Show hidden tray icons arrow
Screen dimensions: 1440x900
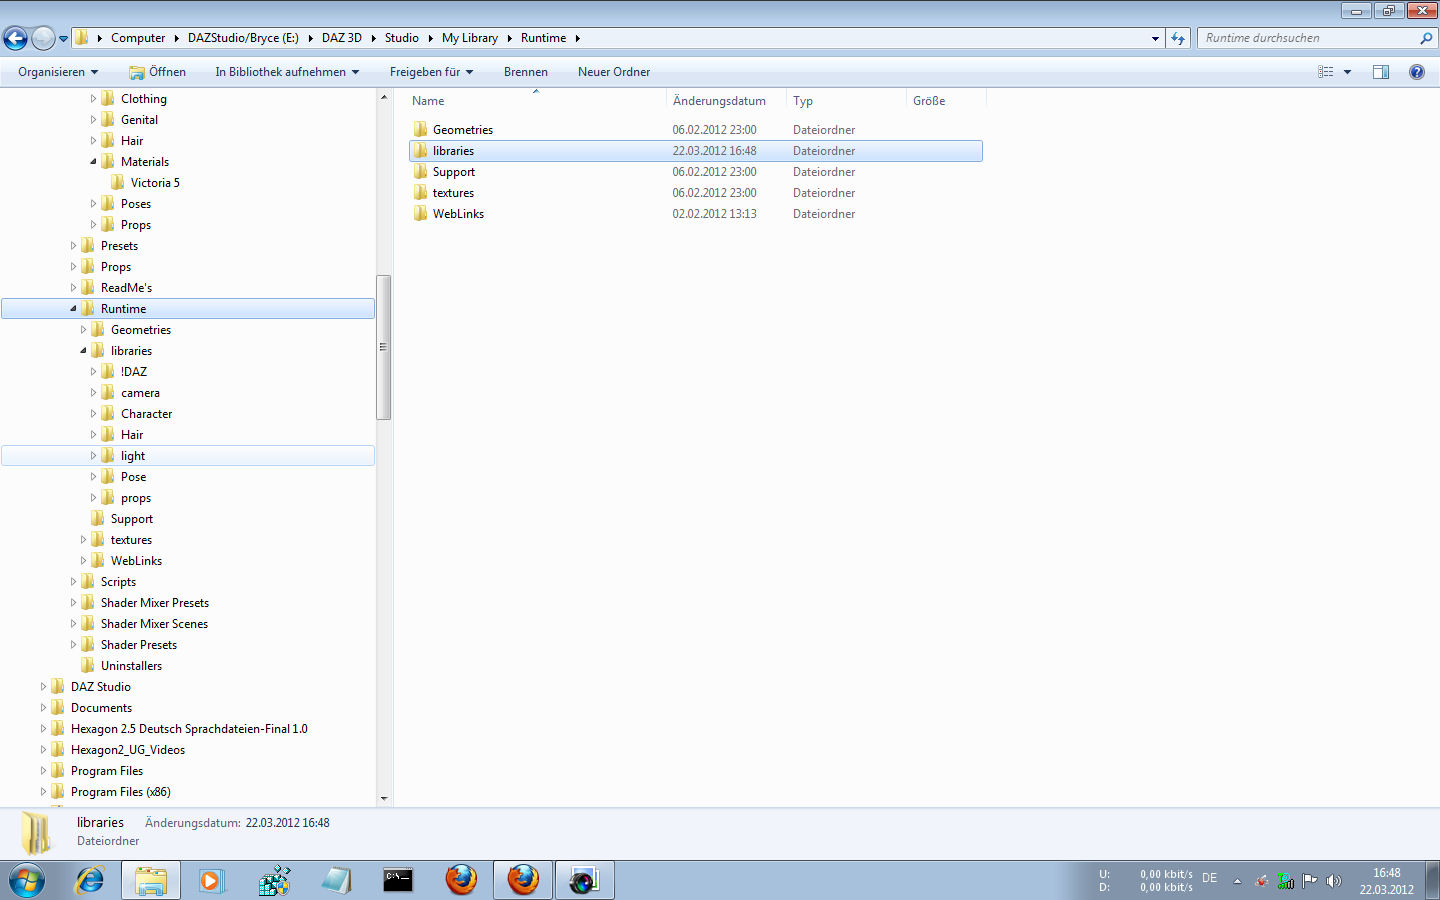[1237, 881]
